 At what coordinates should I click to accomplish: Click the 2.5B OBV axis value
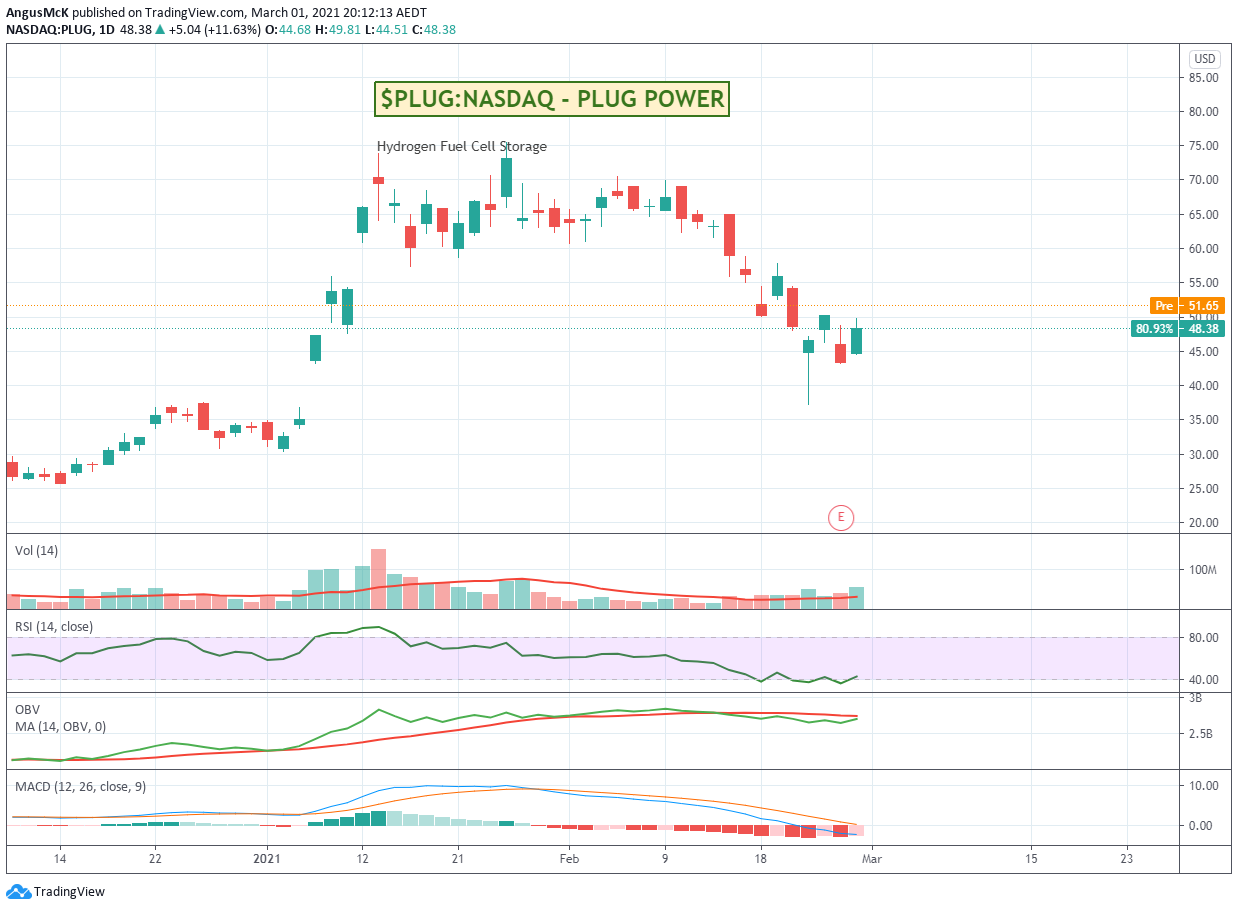(x=1203, y=734)
